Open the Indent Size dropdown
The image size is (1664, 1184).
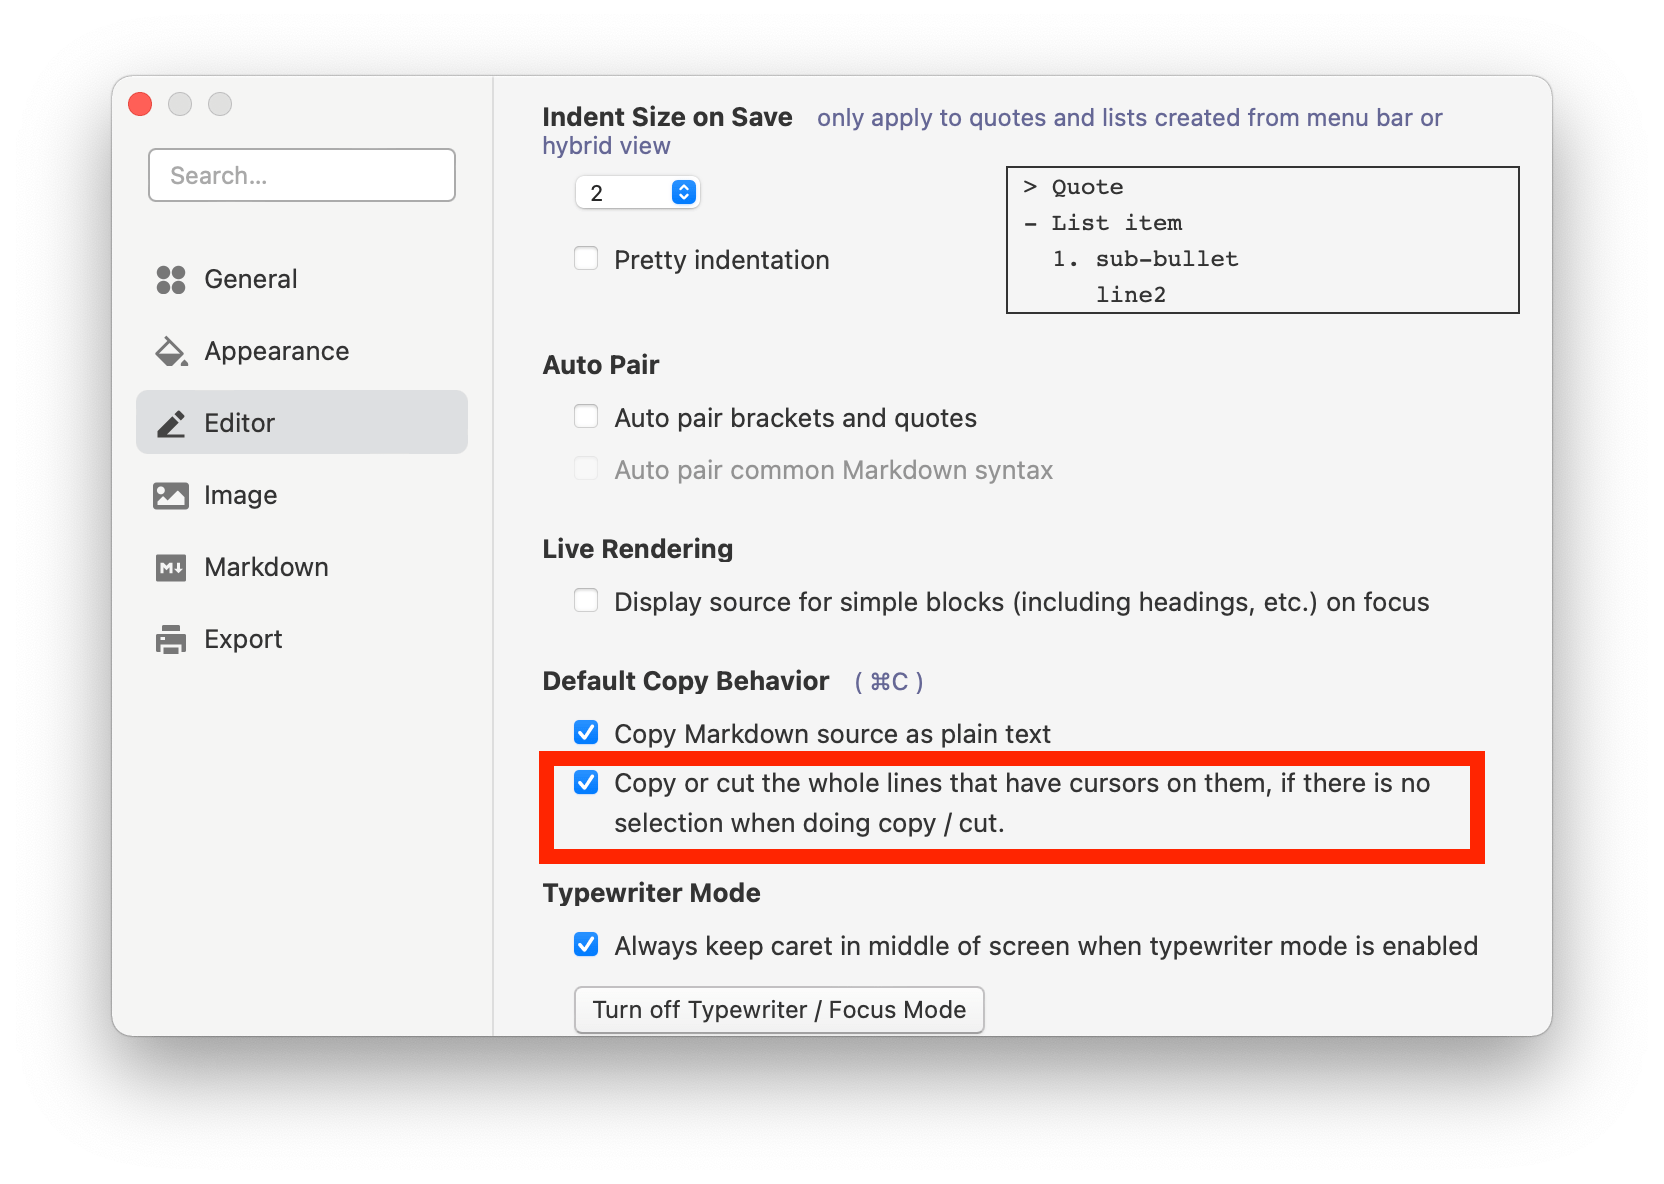click(638, 193)
